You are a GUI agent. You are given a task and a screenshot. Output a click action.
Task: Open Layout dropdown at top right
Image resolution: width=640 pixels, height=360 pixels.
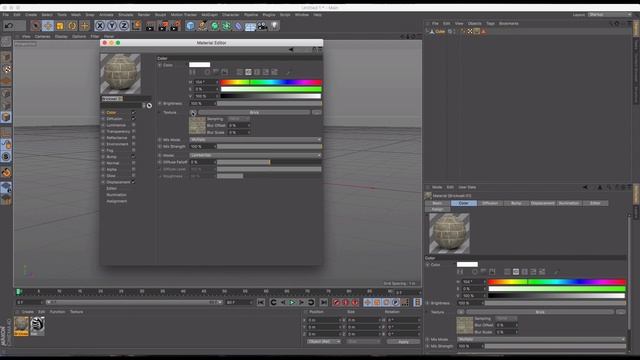click(609, 15)
